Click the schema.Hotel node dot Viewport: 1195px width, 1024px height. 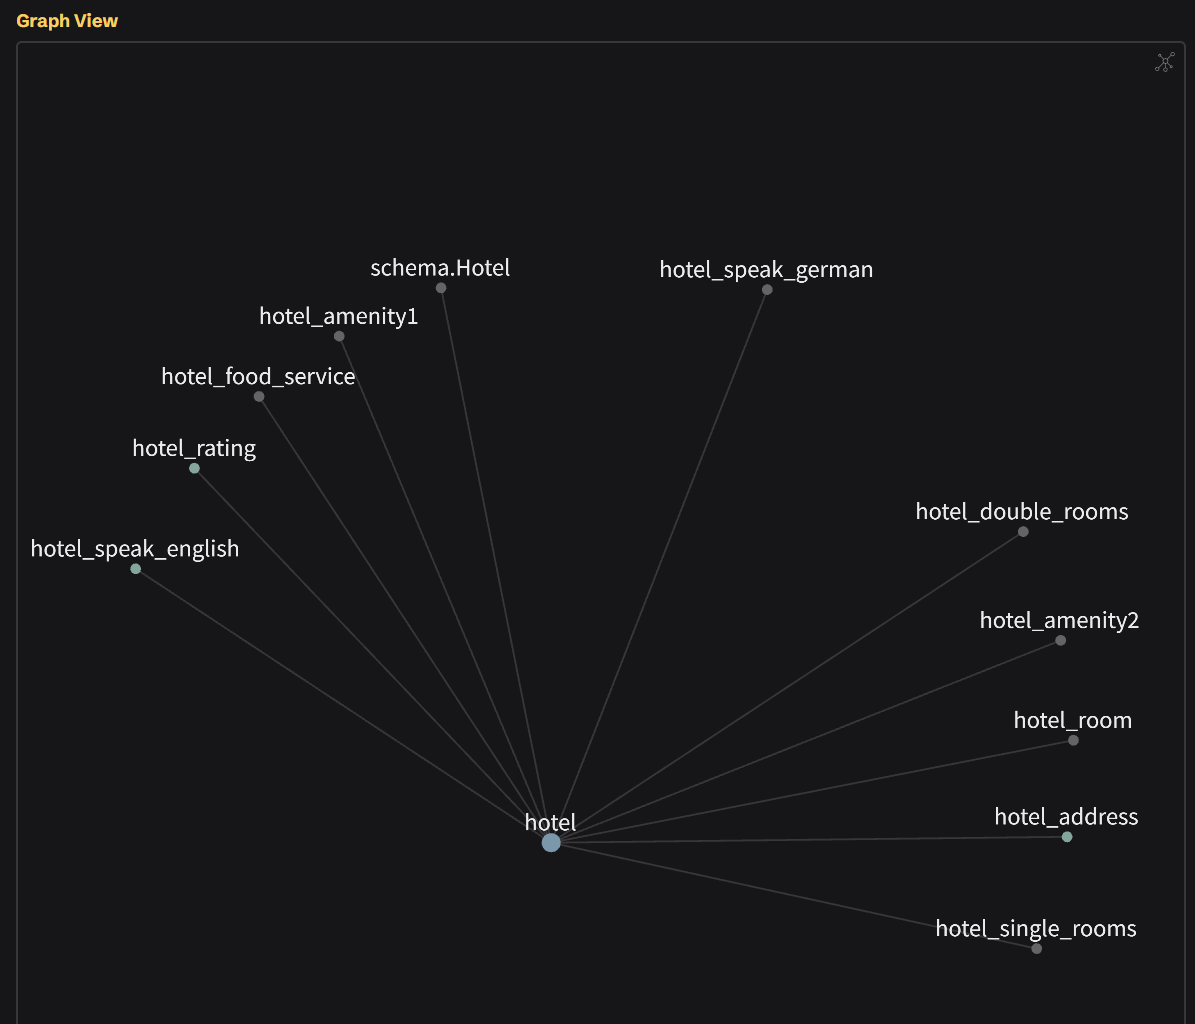coord(441,288)
